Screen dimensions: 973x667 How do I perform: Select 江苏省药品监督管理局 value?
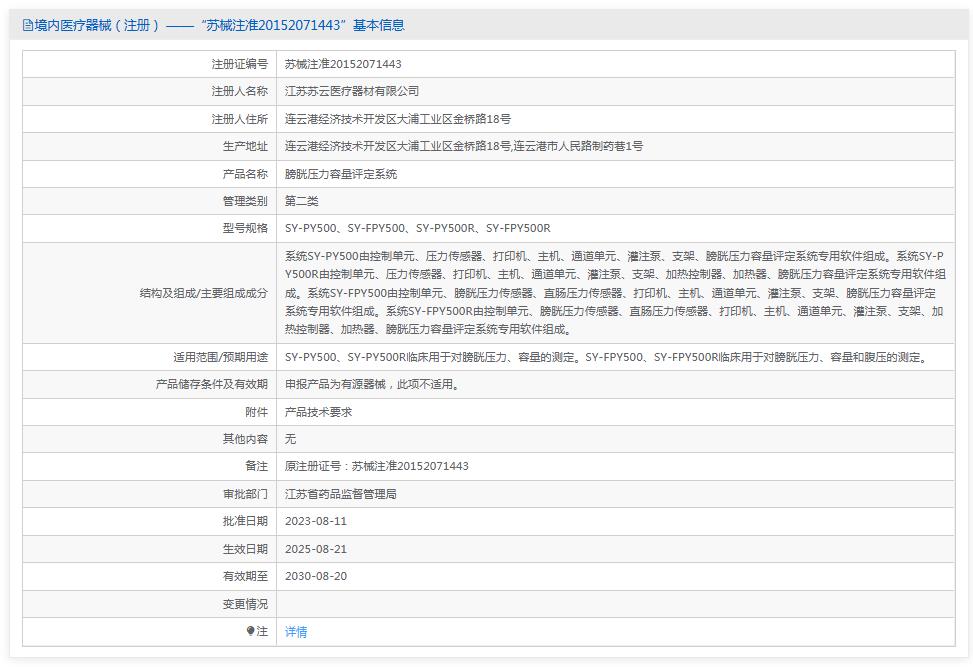341,495
